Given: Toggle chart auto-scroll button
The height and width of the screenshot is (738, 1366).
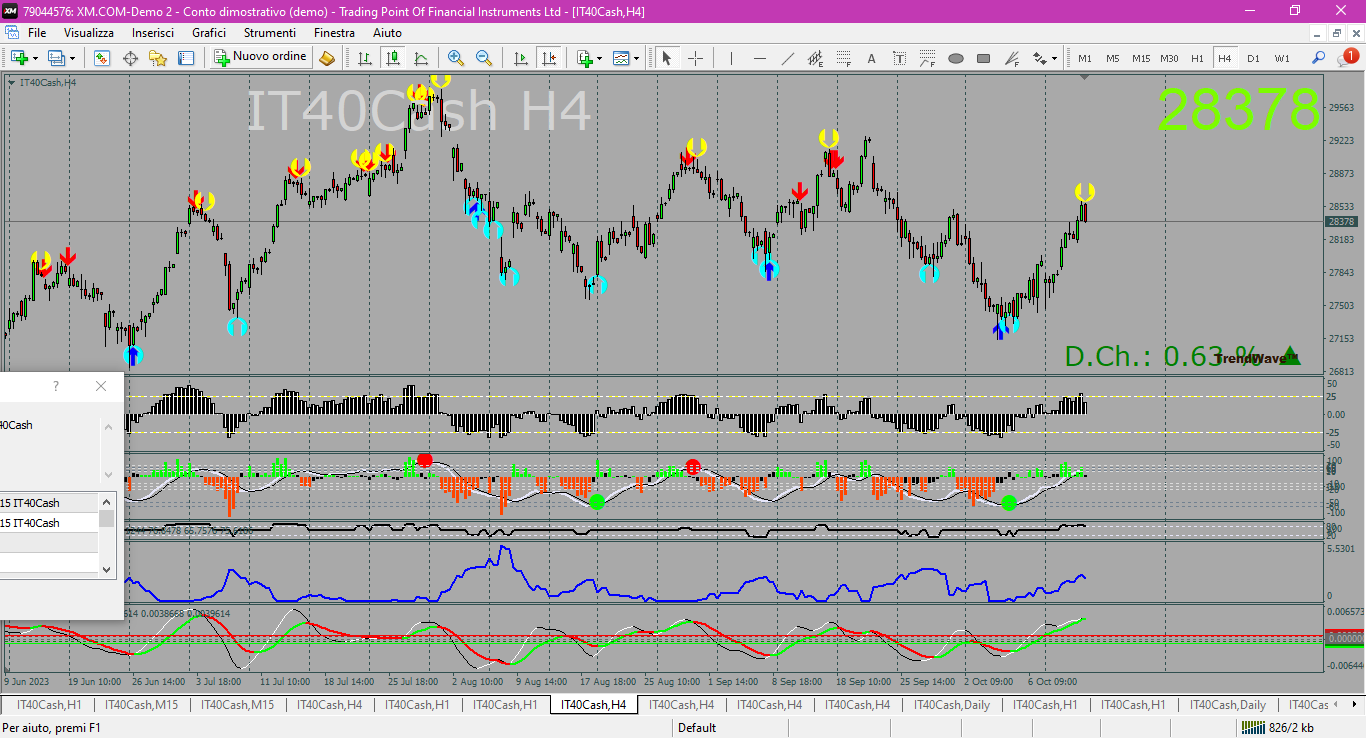Looking at the screenshot, I should tap(520, 58).
